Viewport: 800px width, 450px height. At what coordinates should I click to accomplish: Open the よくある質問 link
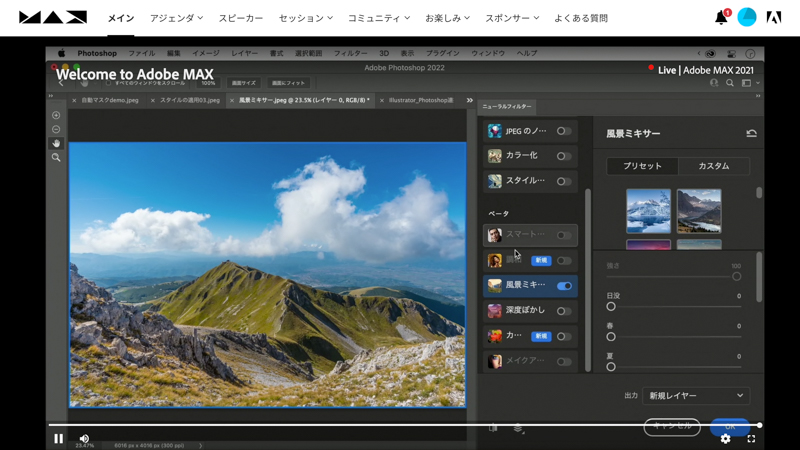pyautogui.click(x=581, y=18)
